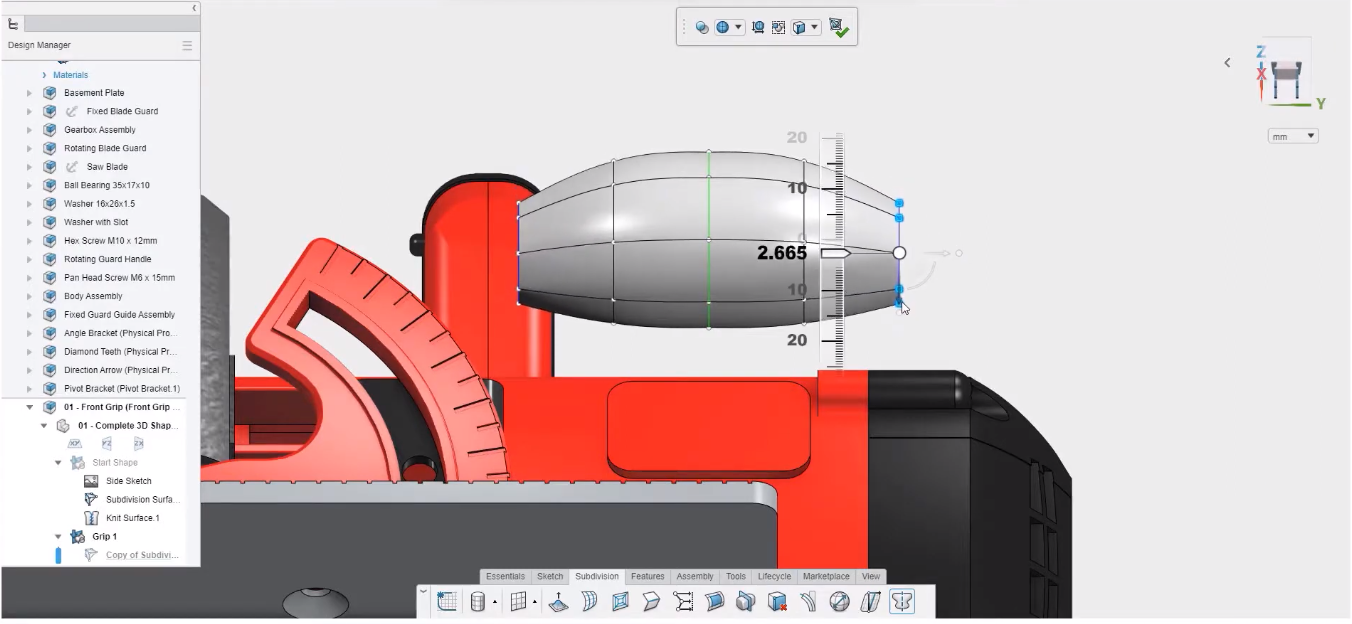Select Knit Surface.1 in the tree
The image size is (1352, 624).
(132, 518)
